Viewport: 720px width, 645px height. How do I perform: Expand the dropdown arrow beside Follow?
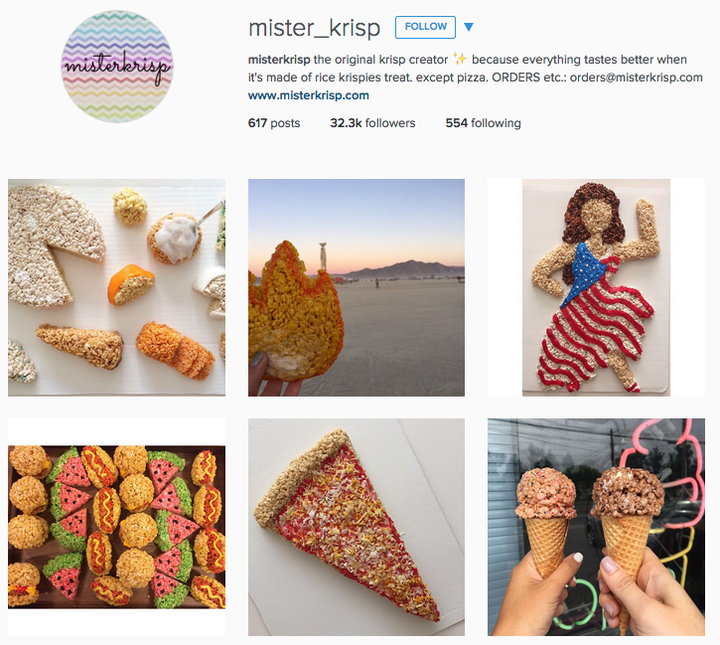pos(468,27)
